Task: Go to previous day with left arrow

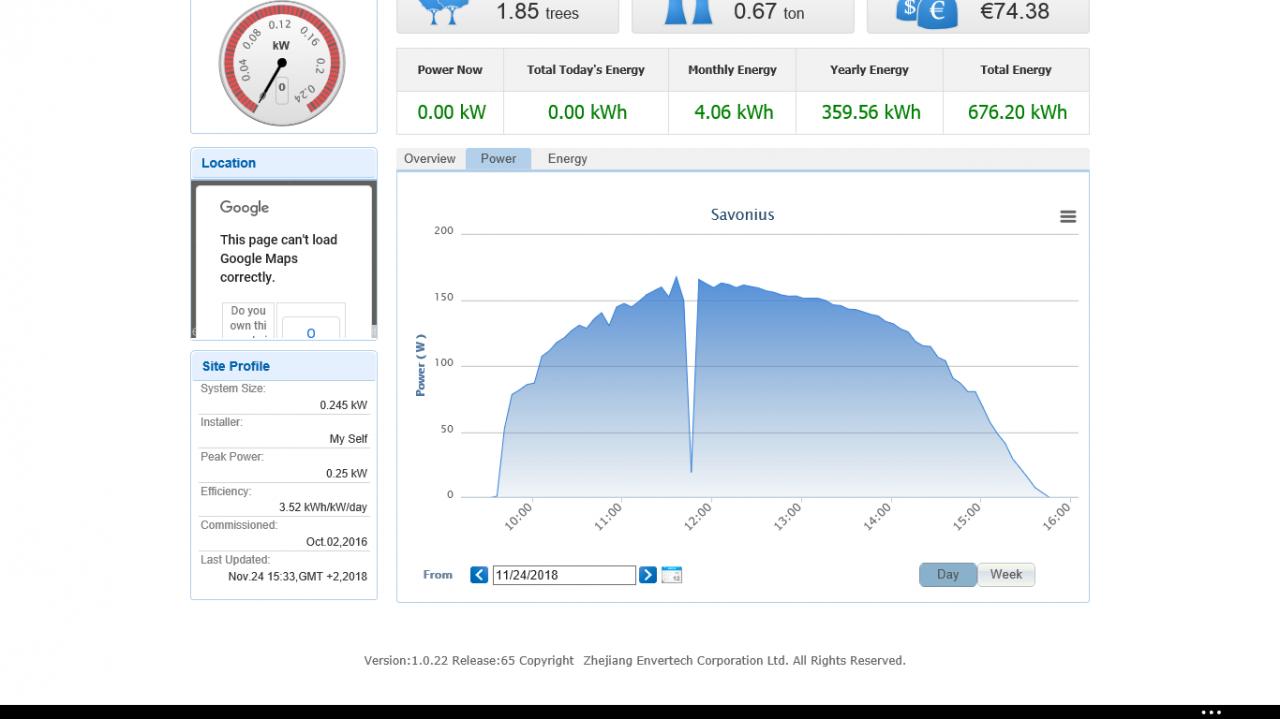Action: coord(479,575)
